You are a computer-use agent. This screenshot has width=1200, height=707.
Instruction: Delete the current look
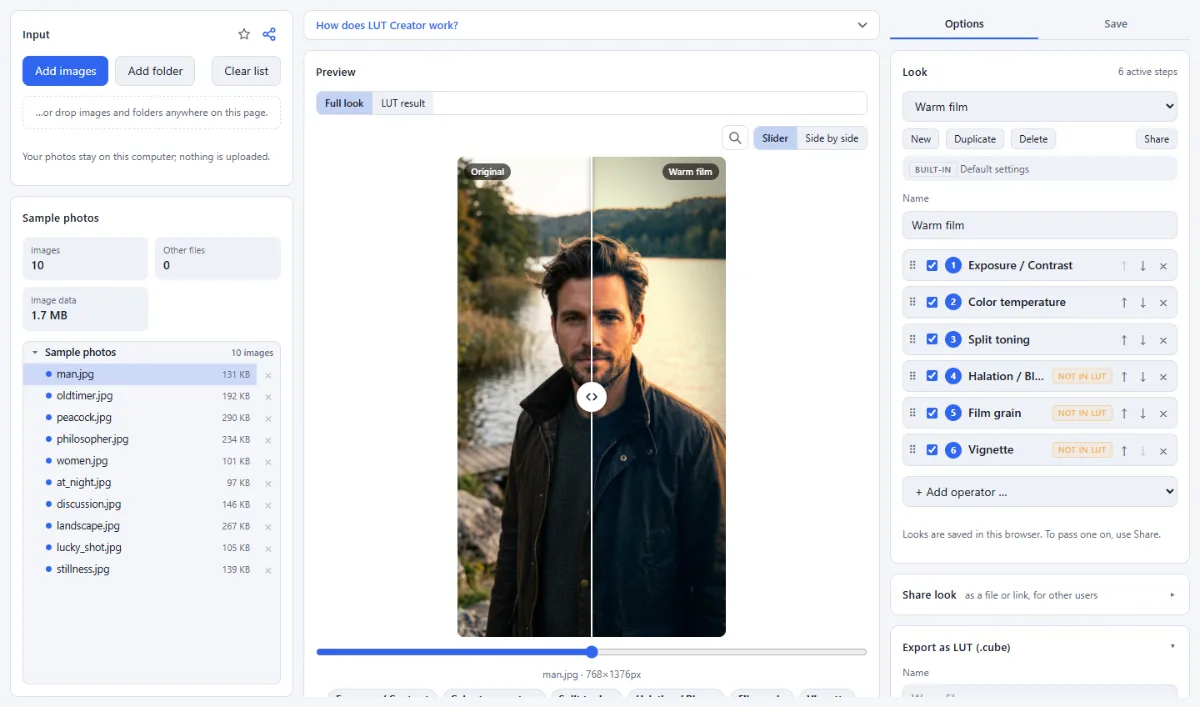(1034, 139)
